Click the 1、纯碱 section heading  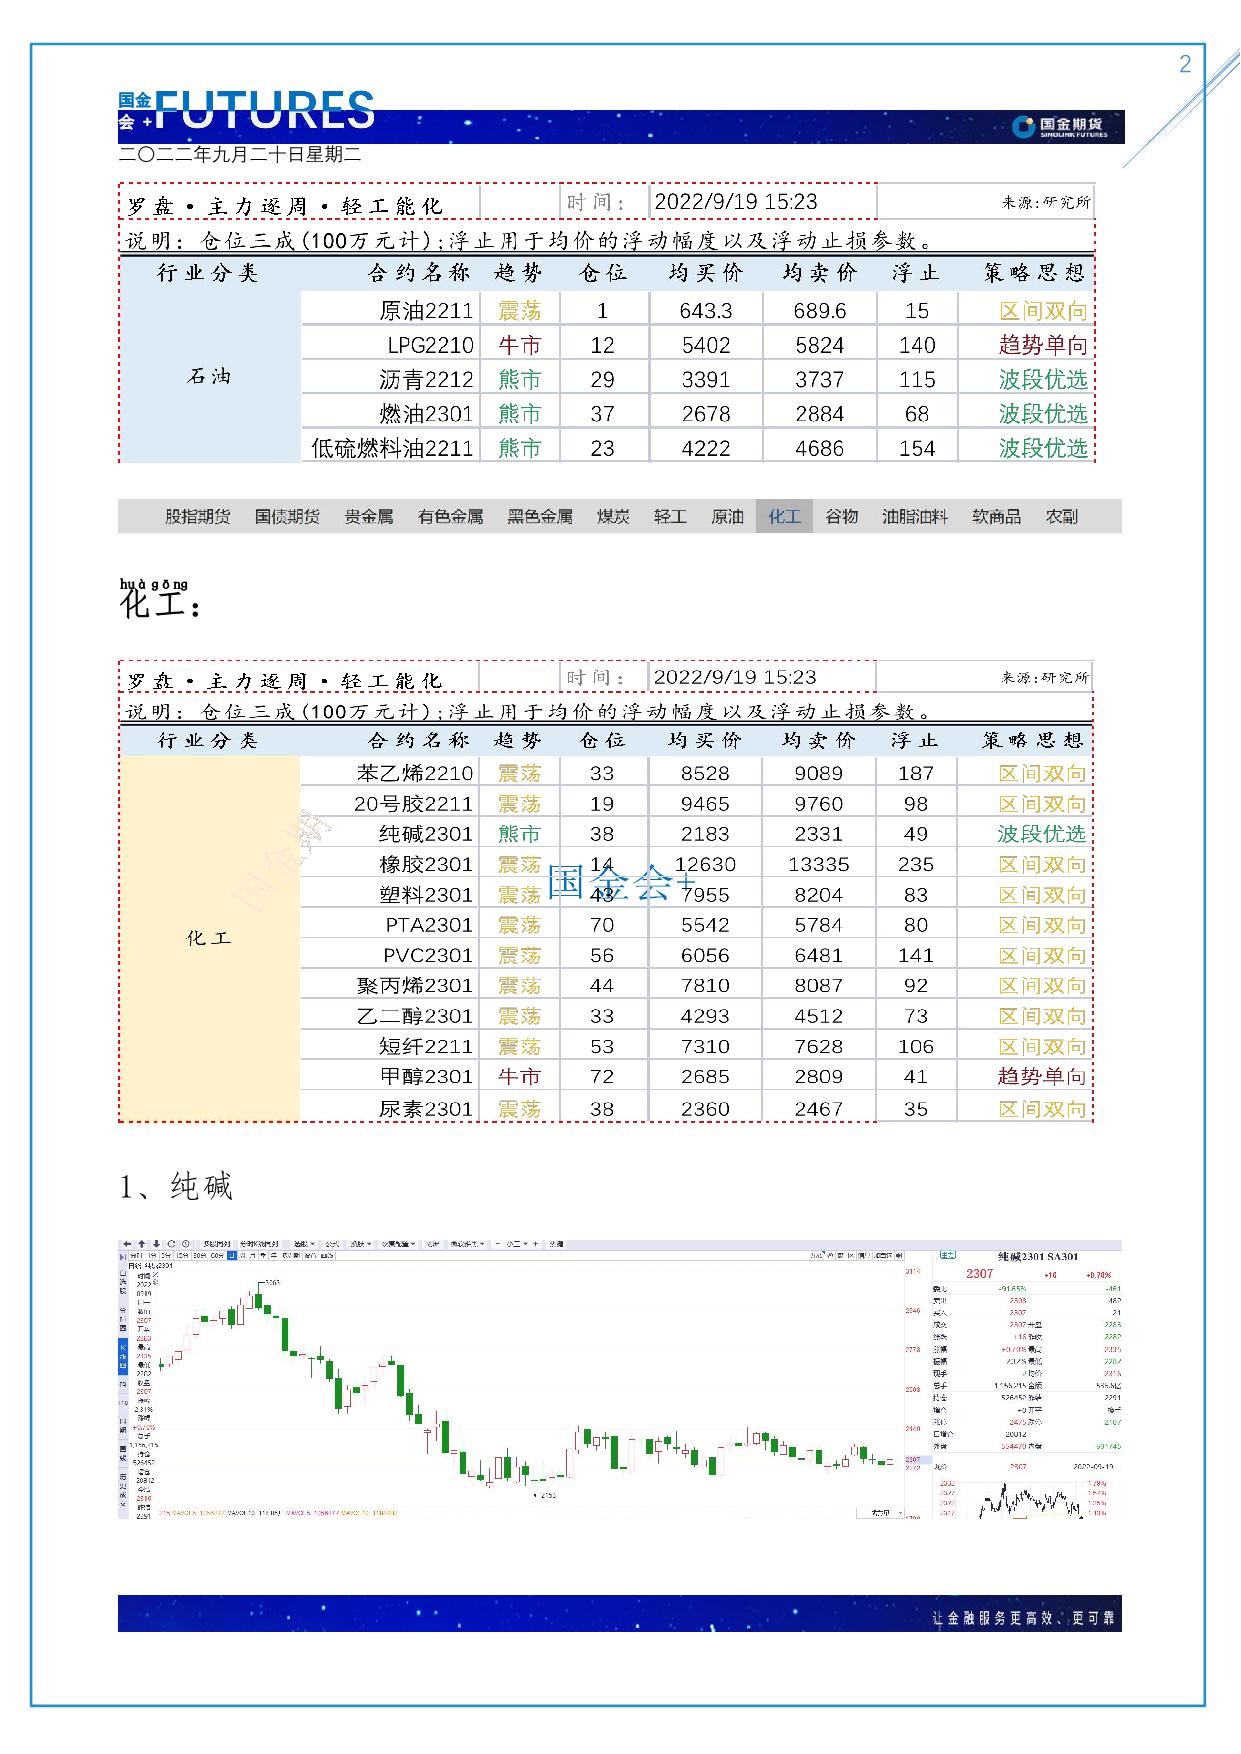coord(176,1186)
